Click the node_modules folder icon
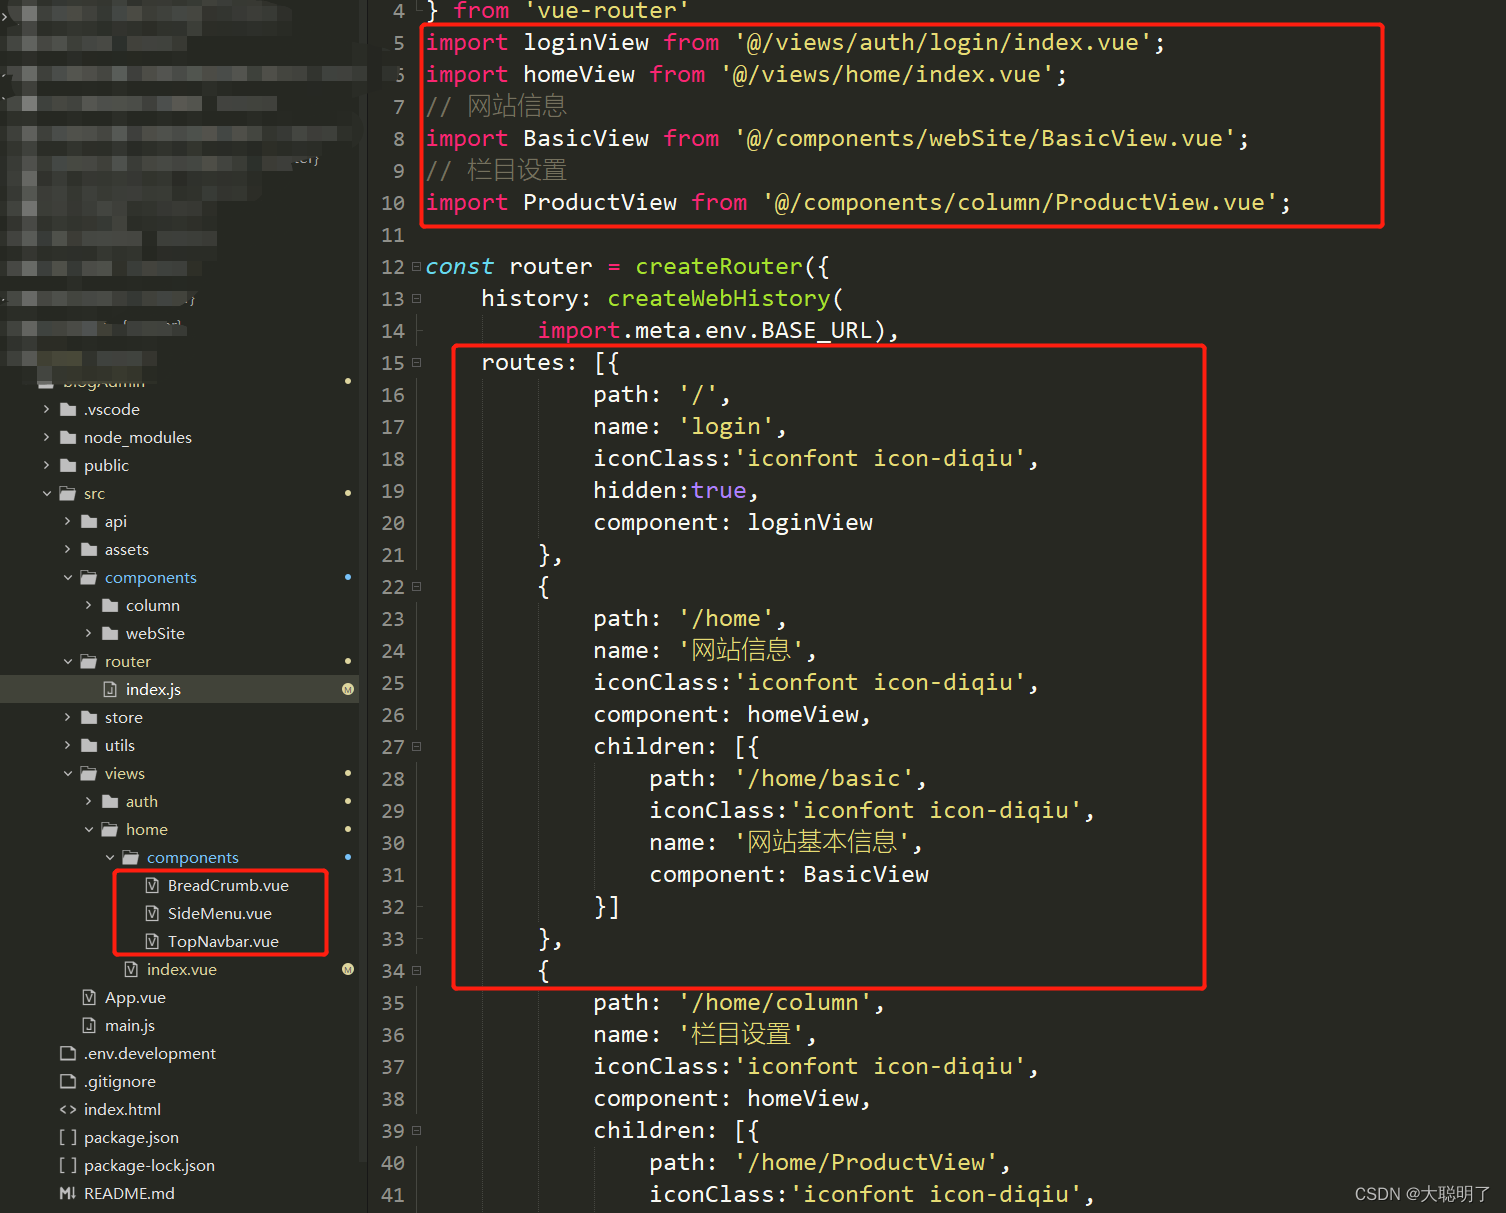 [x=68, y=437]
